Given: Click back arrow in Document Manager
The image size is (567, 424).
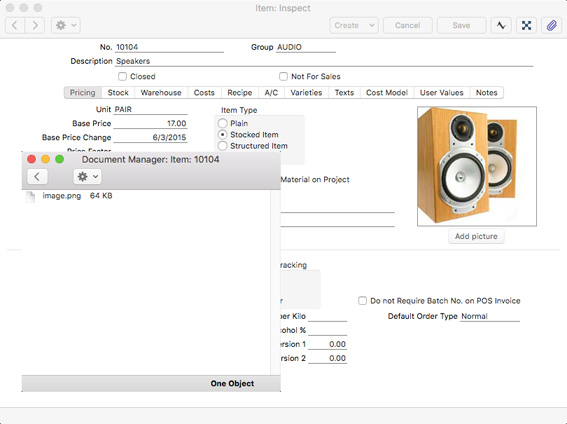Looking at the screenshot, I should (37, 177).
